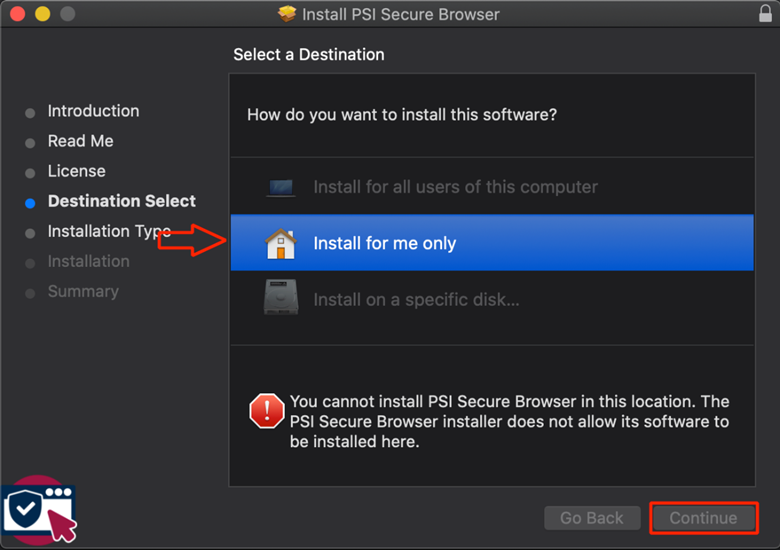Click the package icon beside window title
780x550 pixels.
pyautogui.click(x=287, y=14)
